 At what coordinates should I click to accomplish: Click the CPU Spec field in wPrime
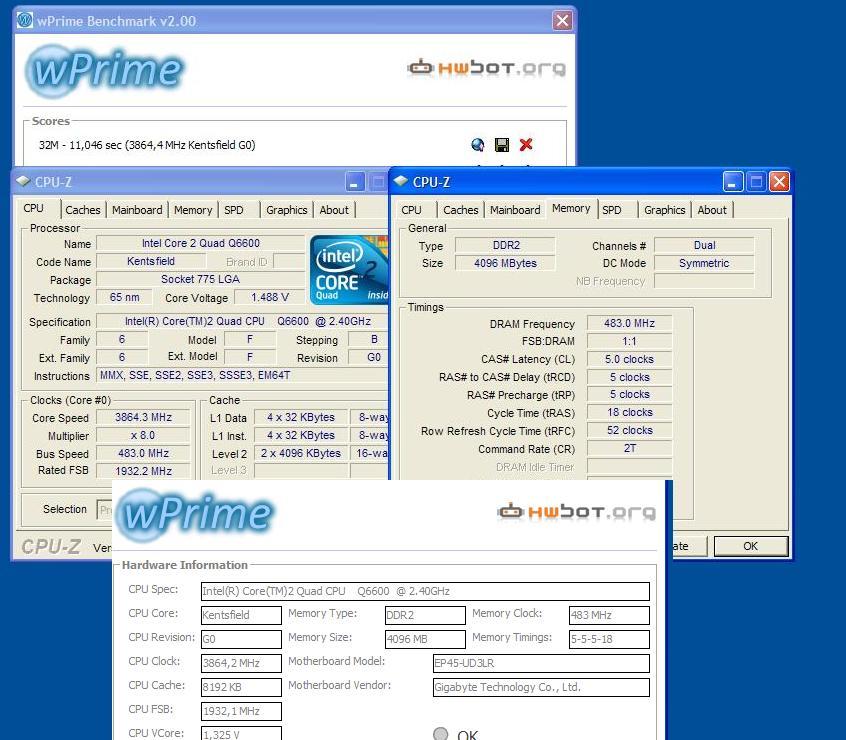425,591
